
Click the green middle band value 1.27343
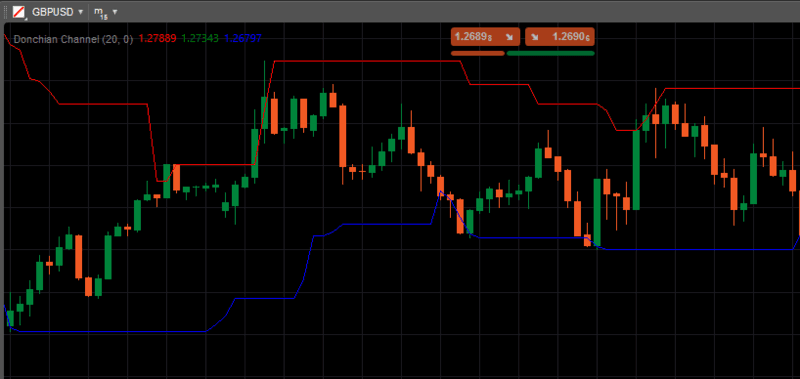[x=200, y=39]
